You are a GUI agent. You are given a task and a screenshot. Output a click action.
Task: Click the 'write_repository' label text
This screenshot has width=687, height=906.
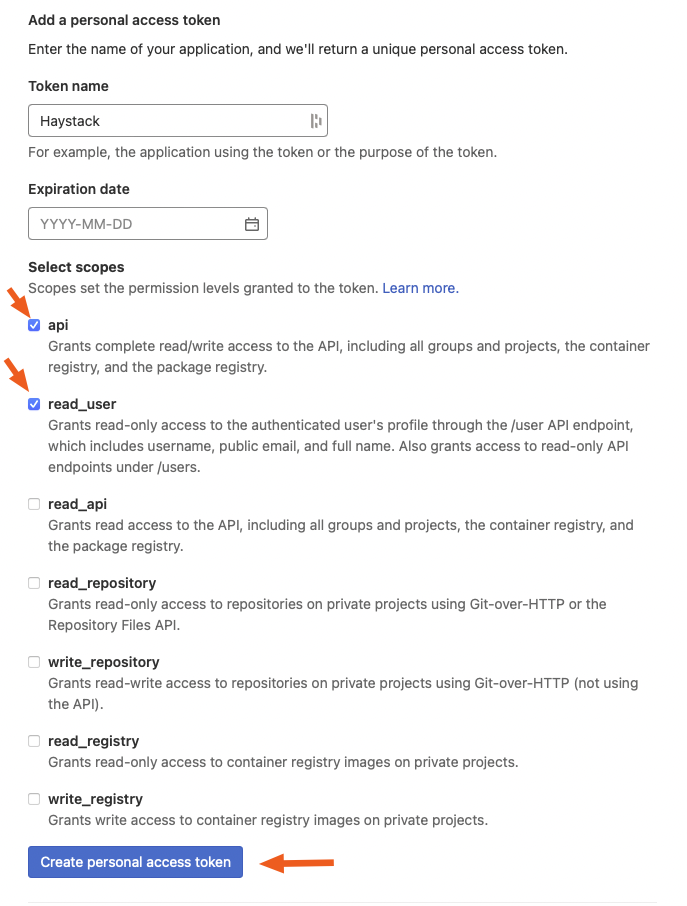103,662
